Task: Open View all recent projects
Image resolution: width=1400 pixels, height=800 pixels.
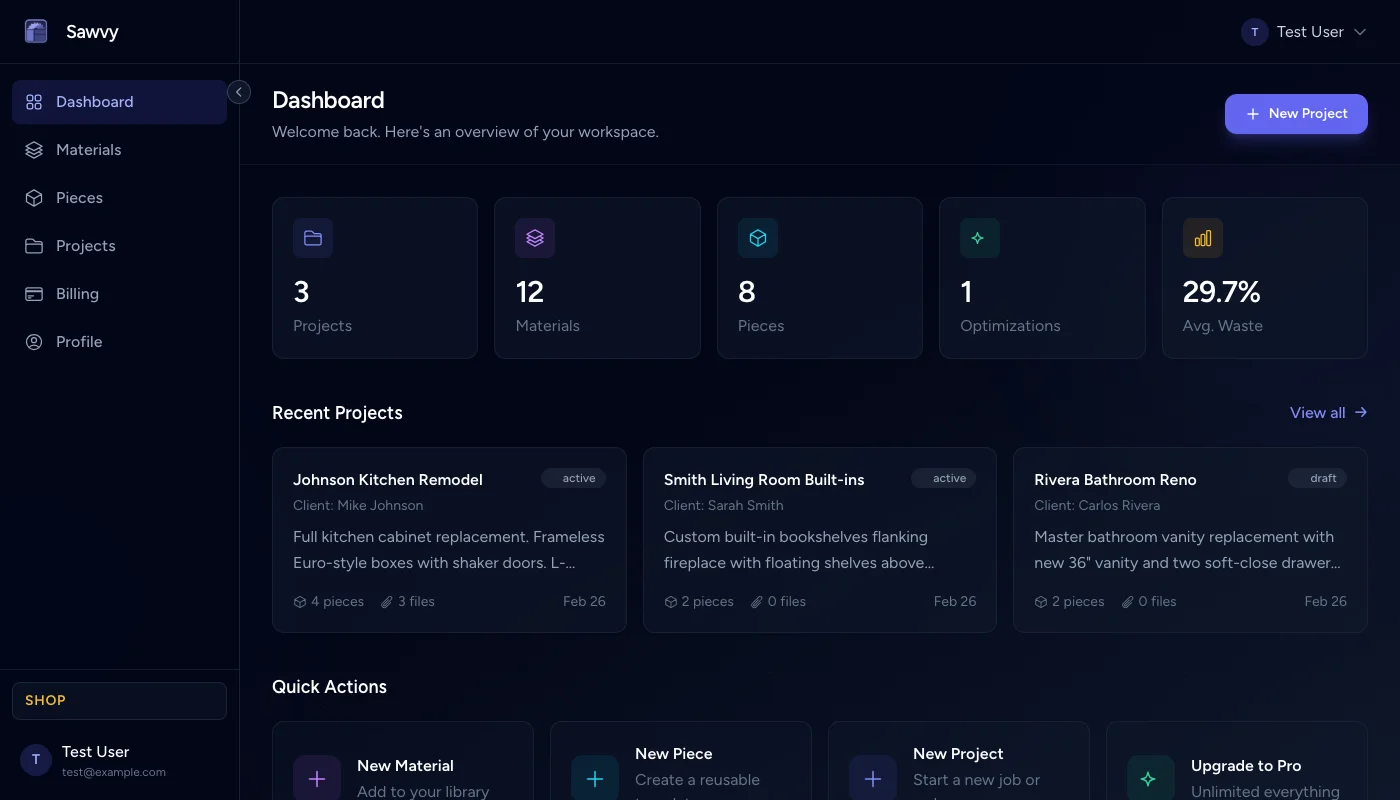Action: 1328,412
